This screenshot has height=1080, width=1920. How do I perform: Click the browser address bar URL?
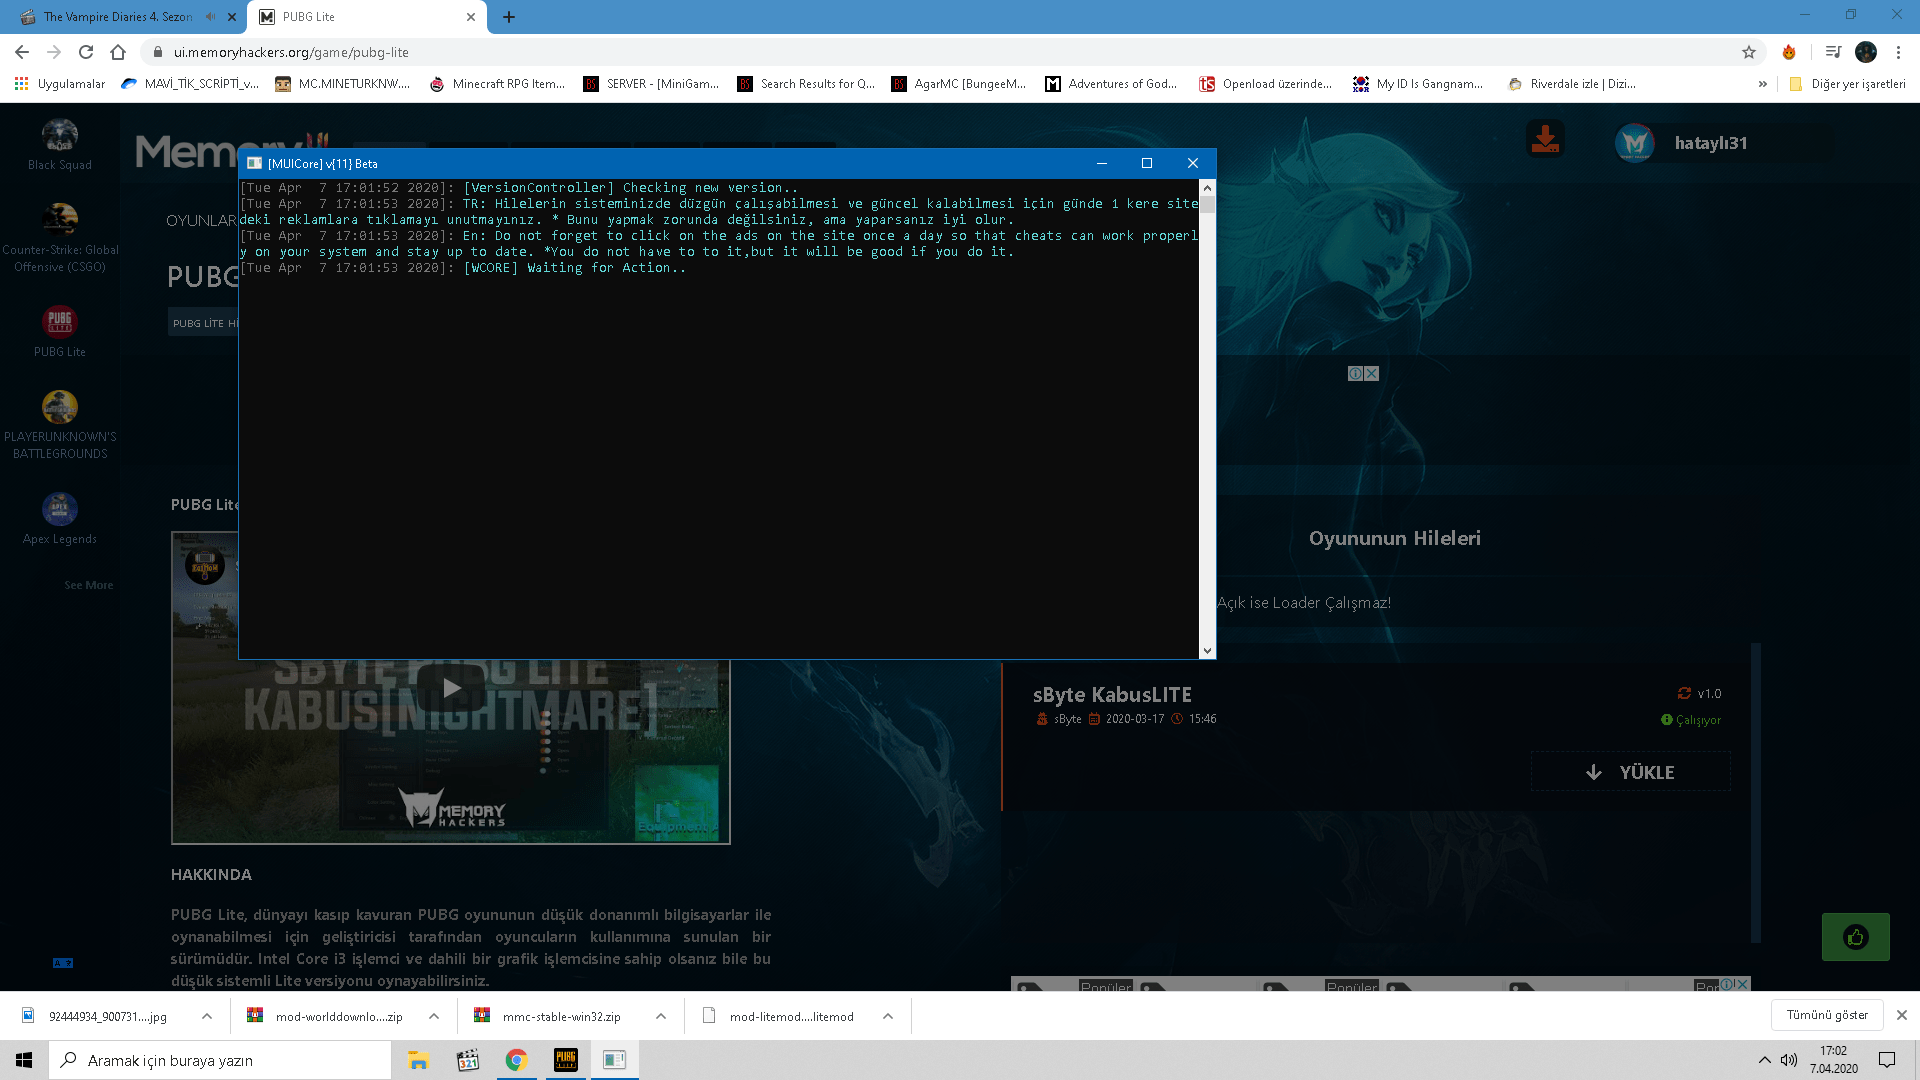(x=291, y=52)
